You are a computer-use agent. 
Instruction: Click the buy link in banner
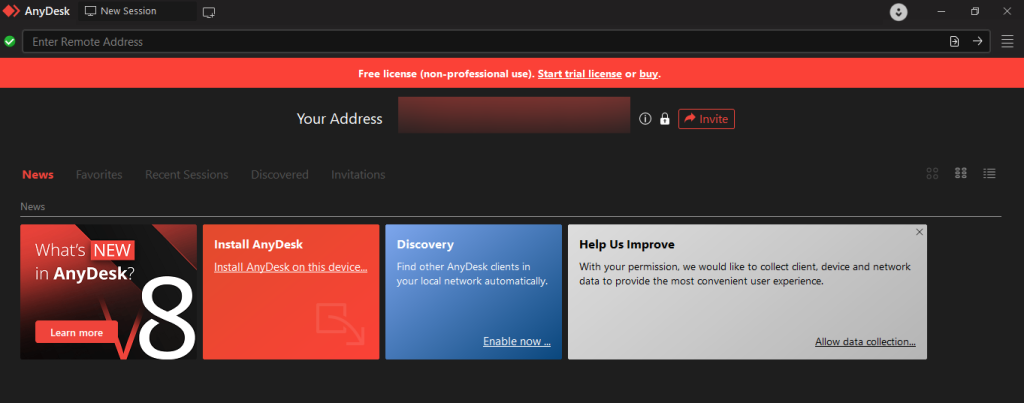coord(648,74)
